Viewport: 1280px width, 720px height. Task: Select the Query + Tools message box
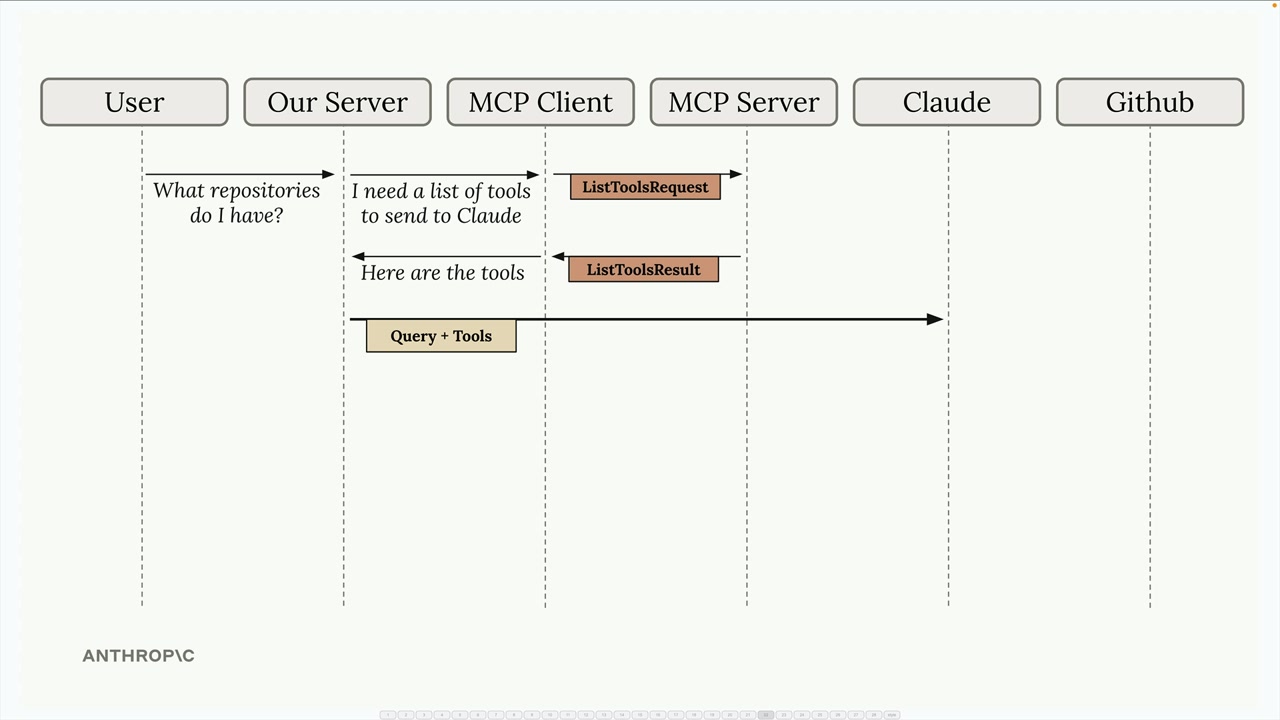point(441,336)
